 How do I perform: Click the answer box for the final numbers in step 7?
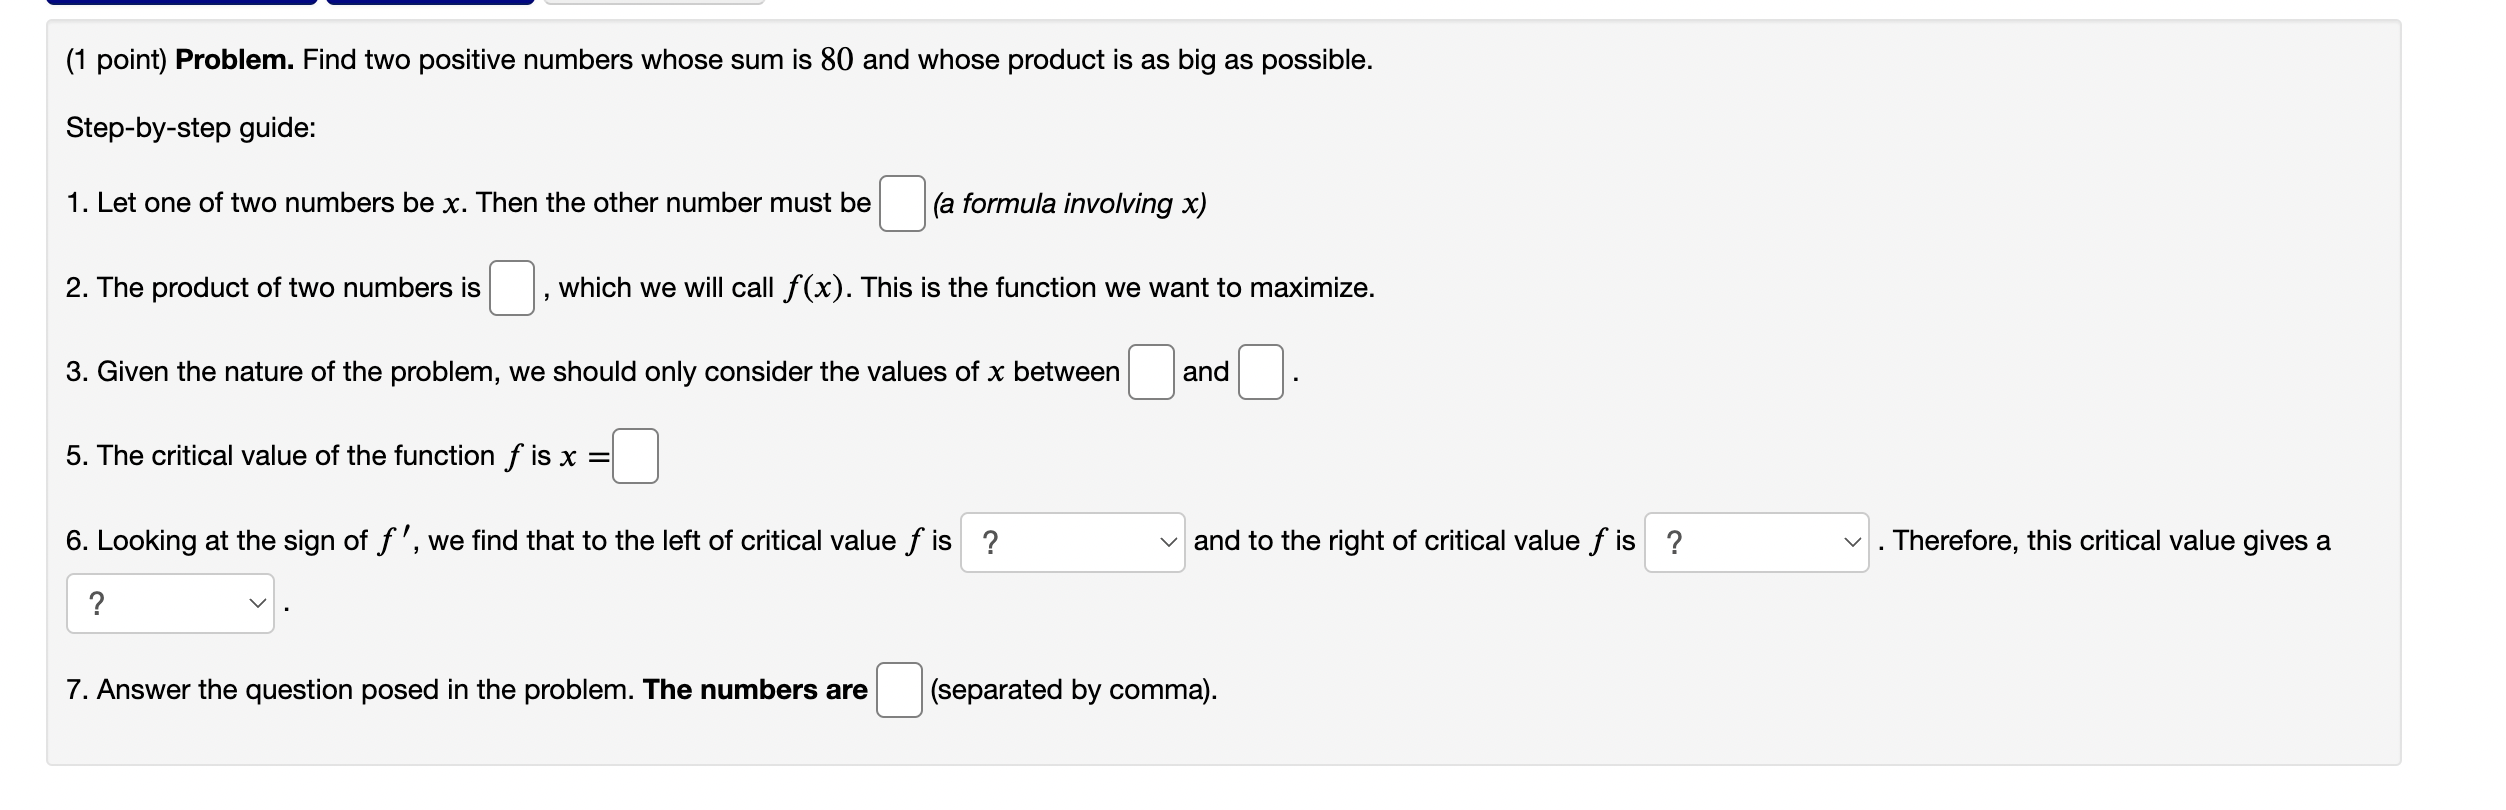pos(898,690)
